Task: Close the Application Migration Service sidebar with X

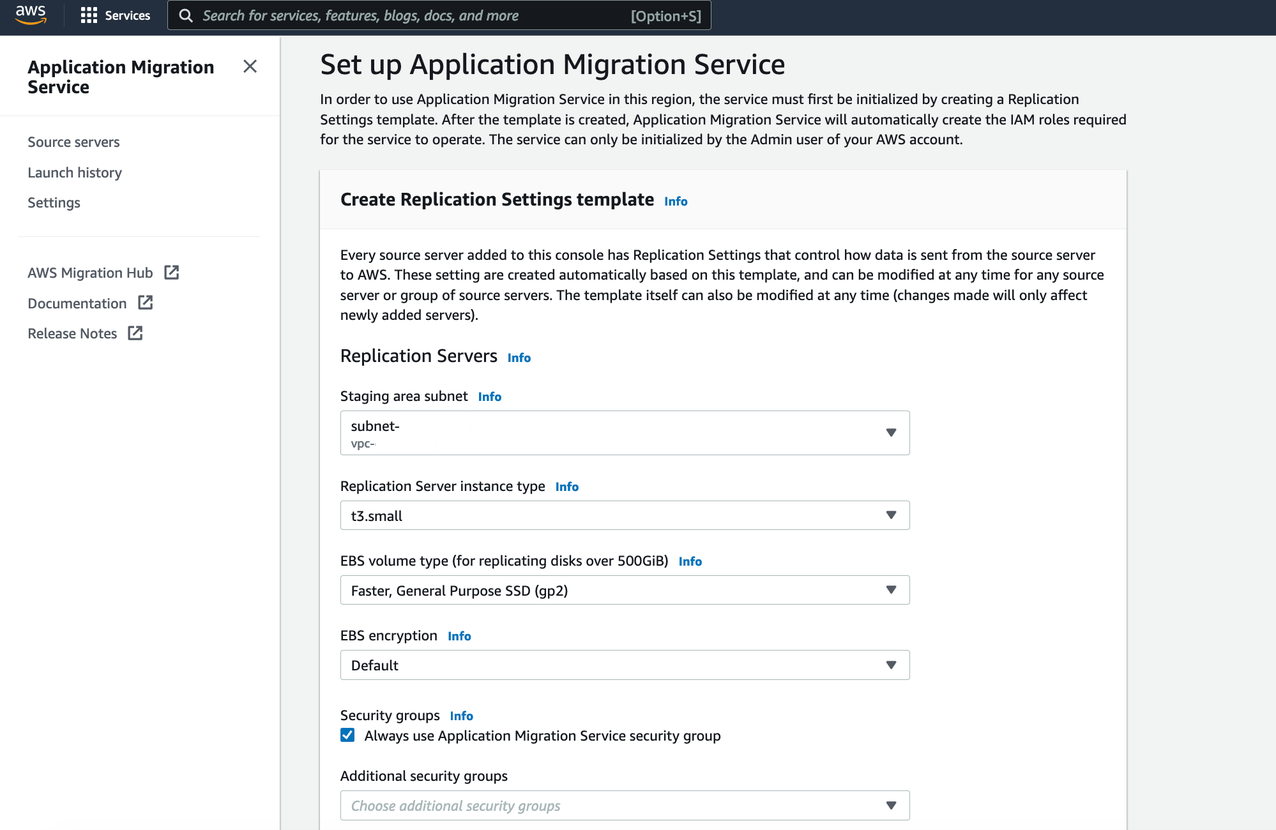Action: click(x=249, y=66)
